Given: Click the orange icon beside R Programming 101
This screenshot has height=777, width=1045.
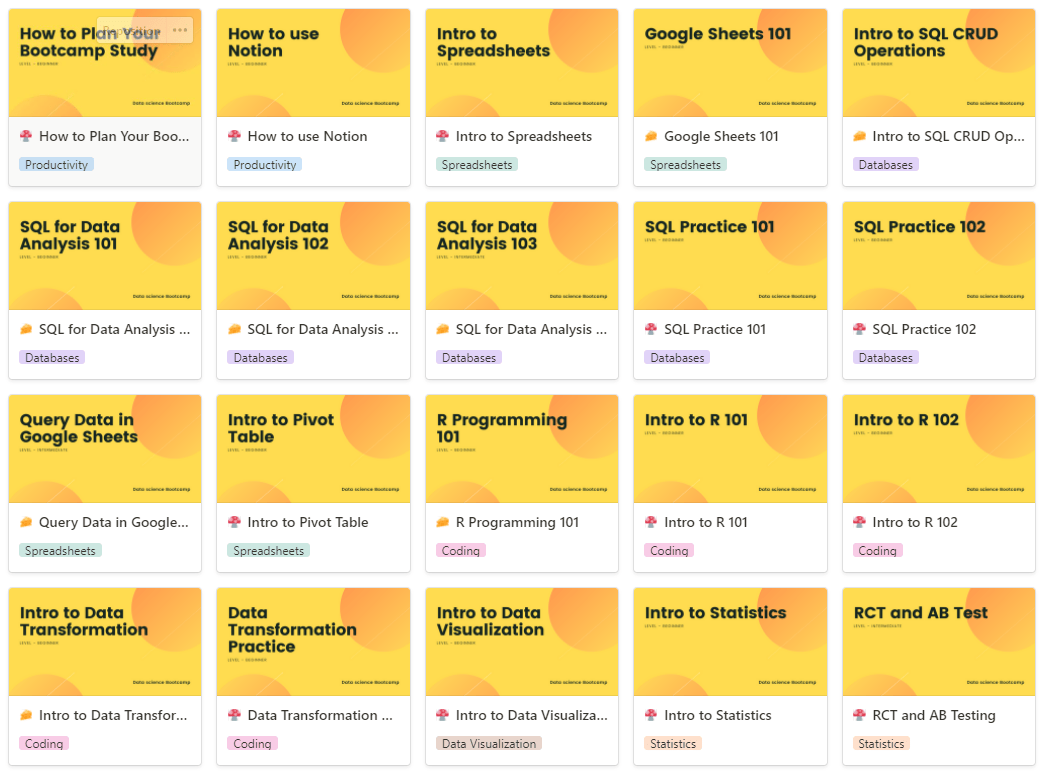Looking at the screenshot, I should (x=443, y=522).
